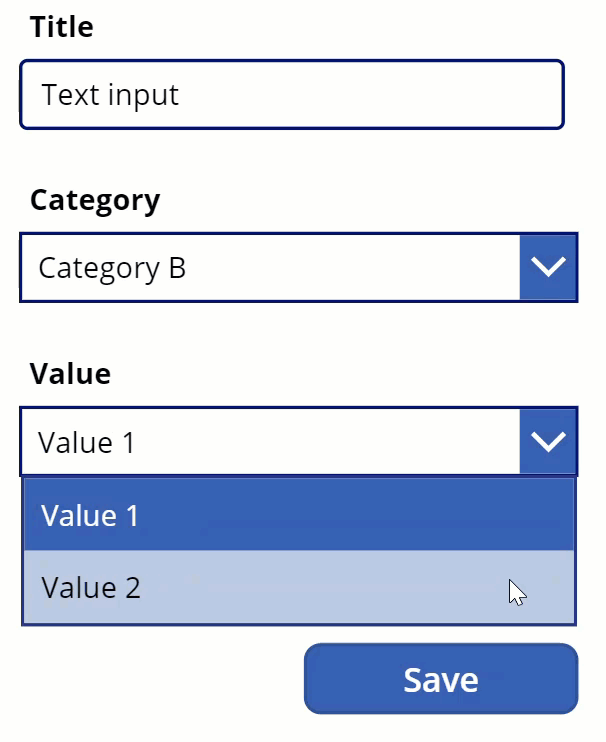The image size is (606, 742).
Task: Click the selected 'Value 1' text in Value box
Action: point(86,442)
